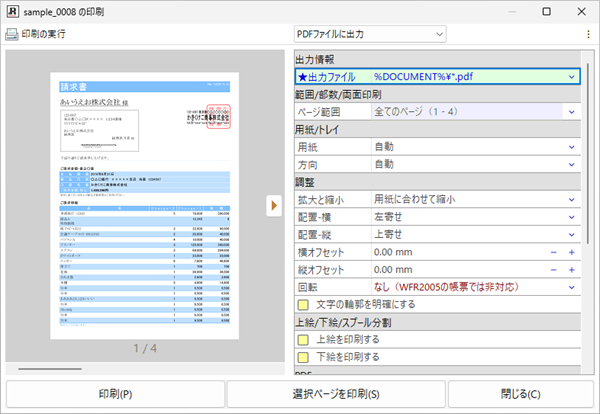
Task: Click the 印刷(P) button
Action: (x=115, y=394)
